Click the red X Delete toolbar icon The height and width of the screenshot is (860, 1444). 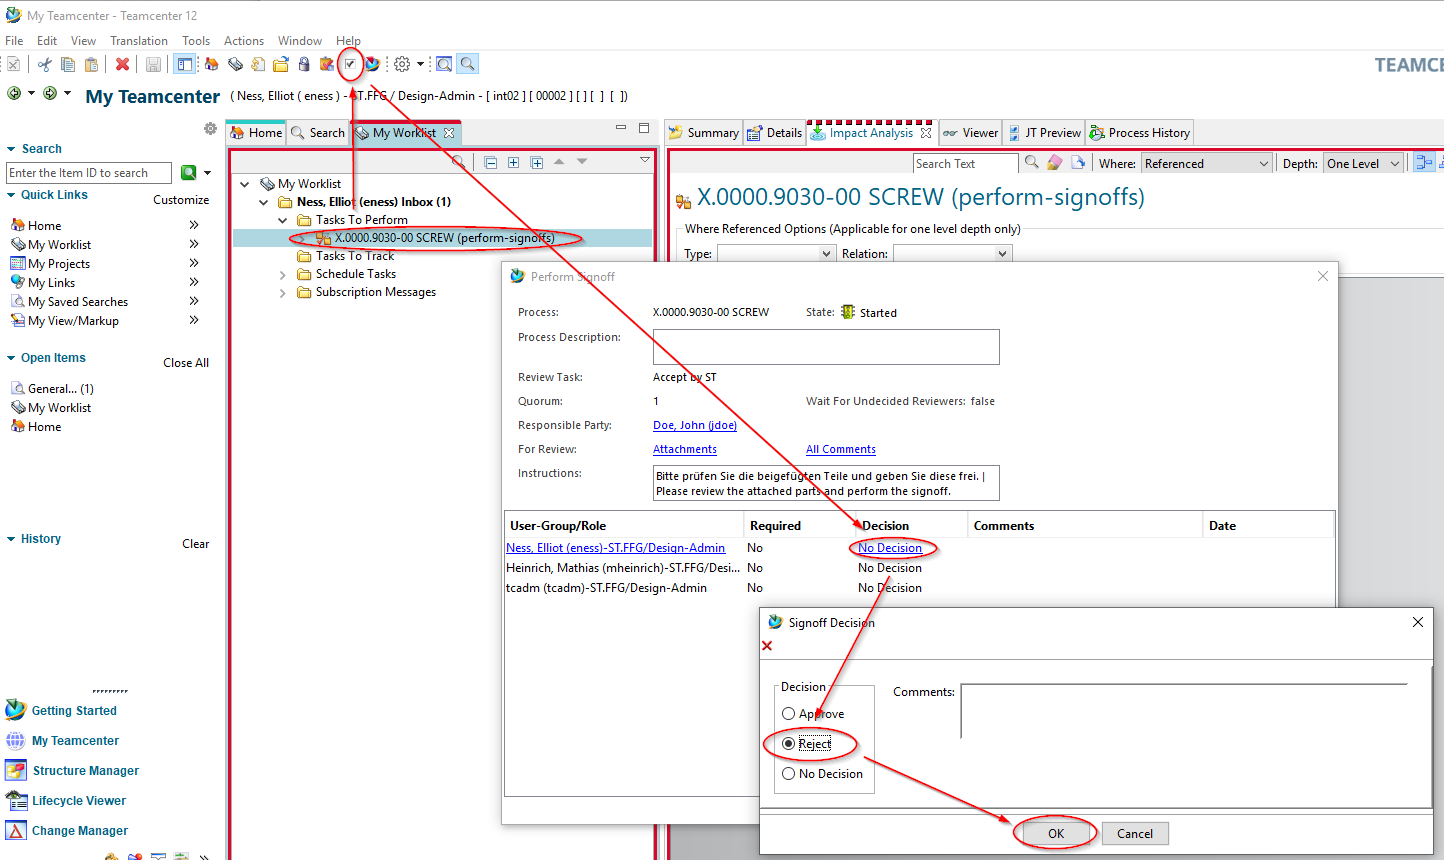[x=122, y=64]
